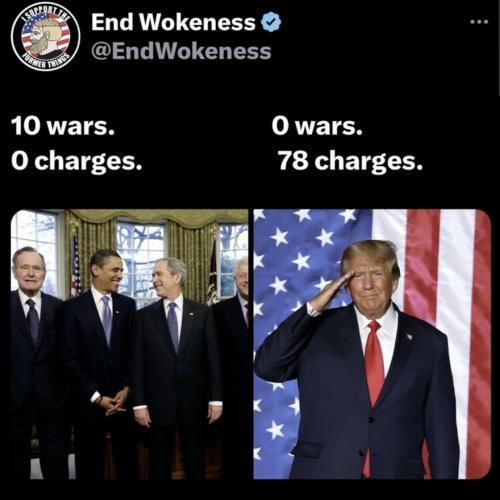Open the three-dot more options menu
This screenshot has width=500, height=500.
479,22
